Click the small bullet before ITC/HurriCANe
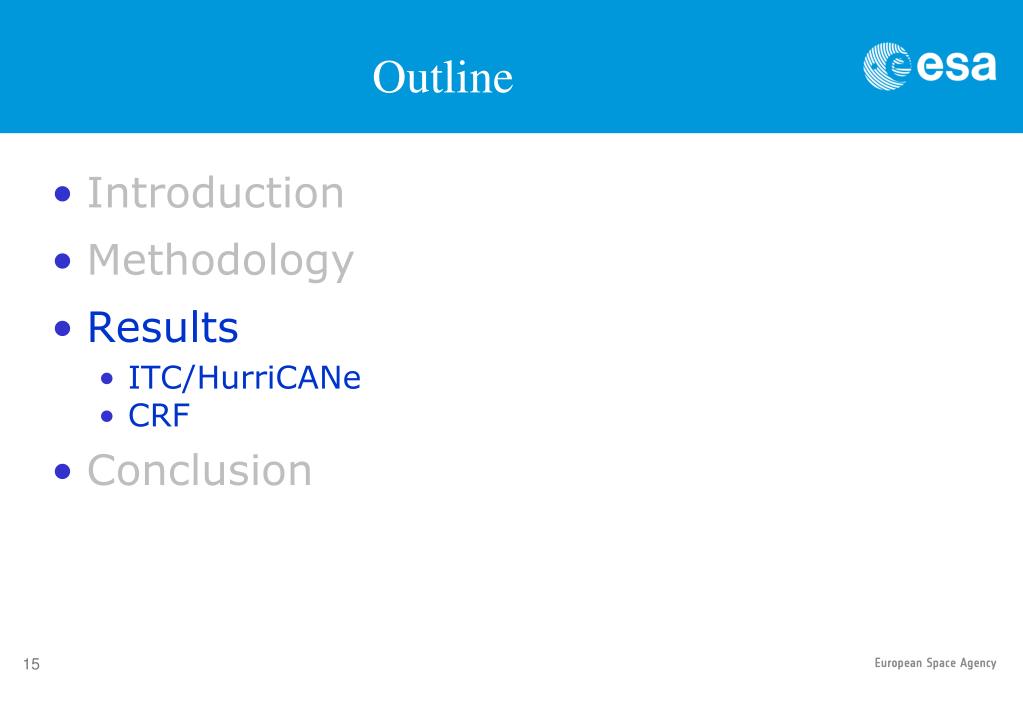The image size is (1023, 708). [x=107, y=378]
